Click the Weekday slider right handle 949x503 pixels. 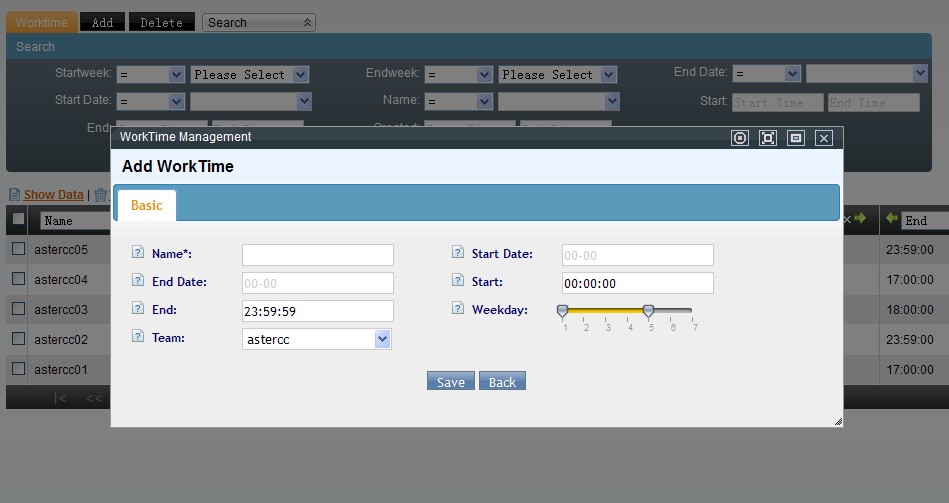[x=648, y=311]
